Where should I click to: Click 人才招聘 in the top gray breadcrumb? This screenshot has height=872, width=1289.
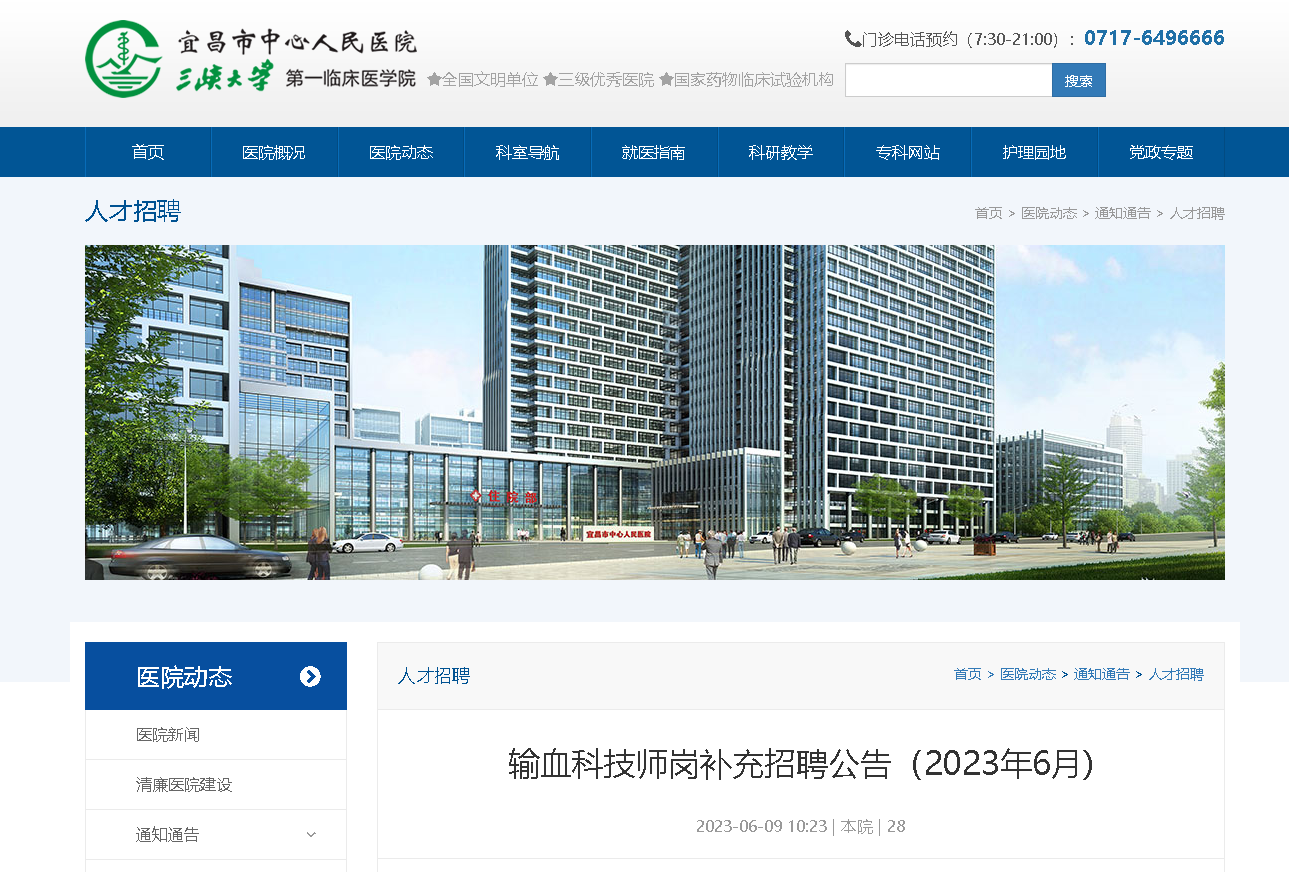point(1197,213)
